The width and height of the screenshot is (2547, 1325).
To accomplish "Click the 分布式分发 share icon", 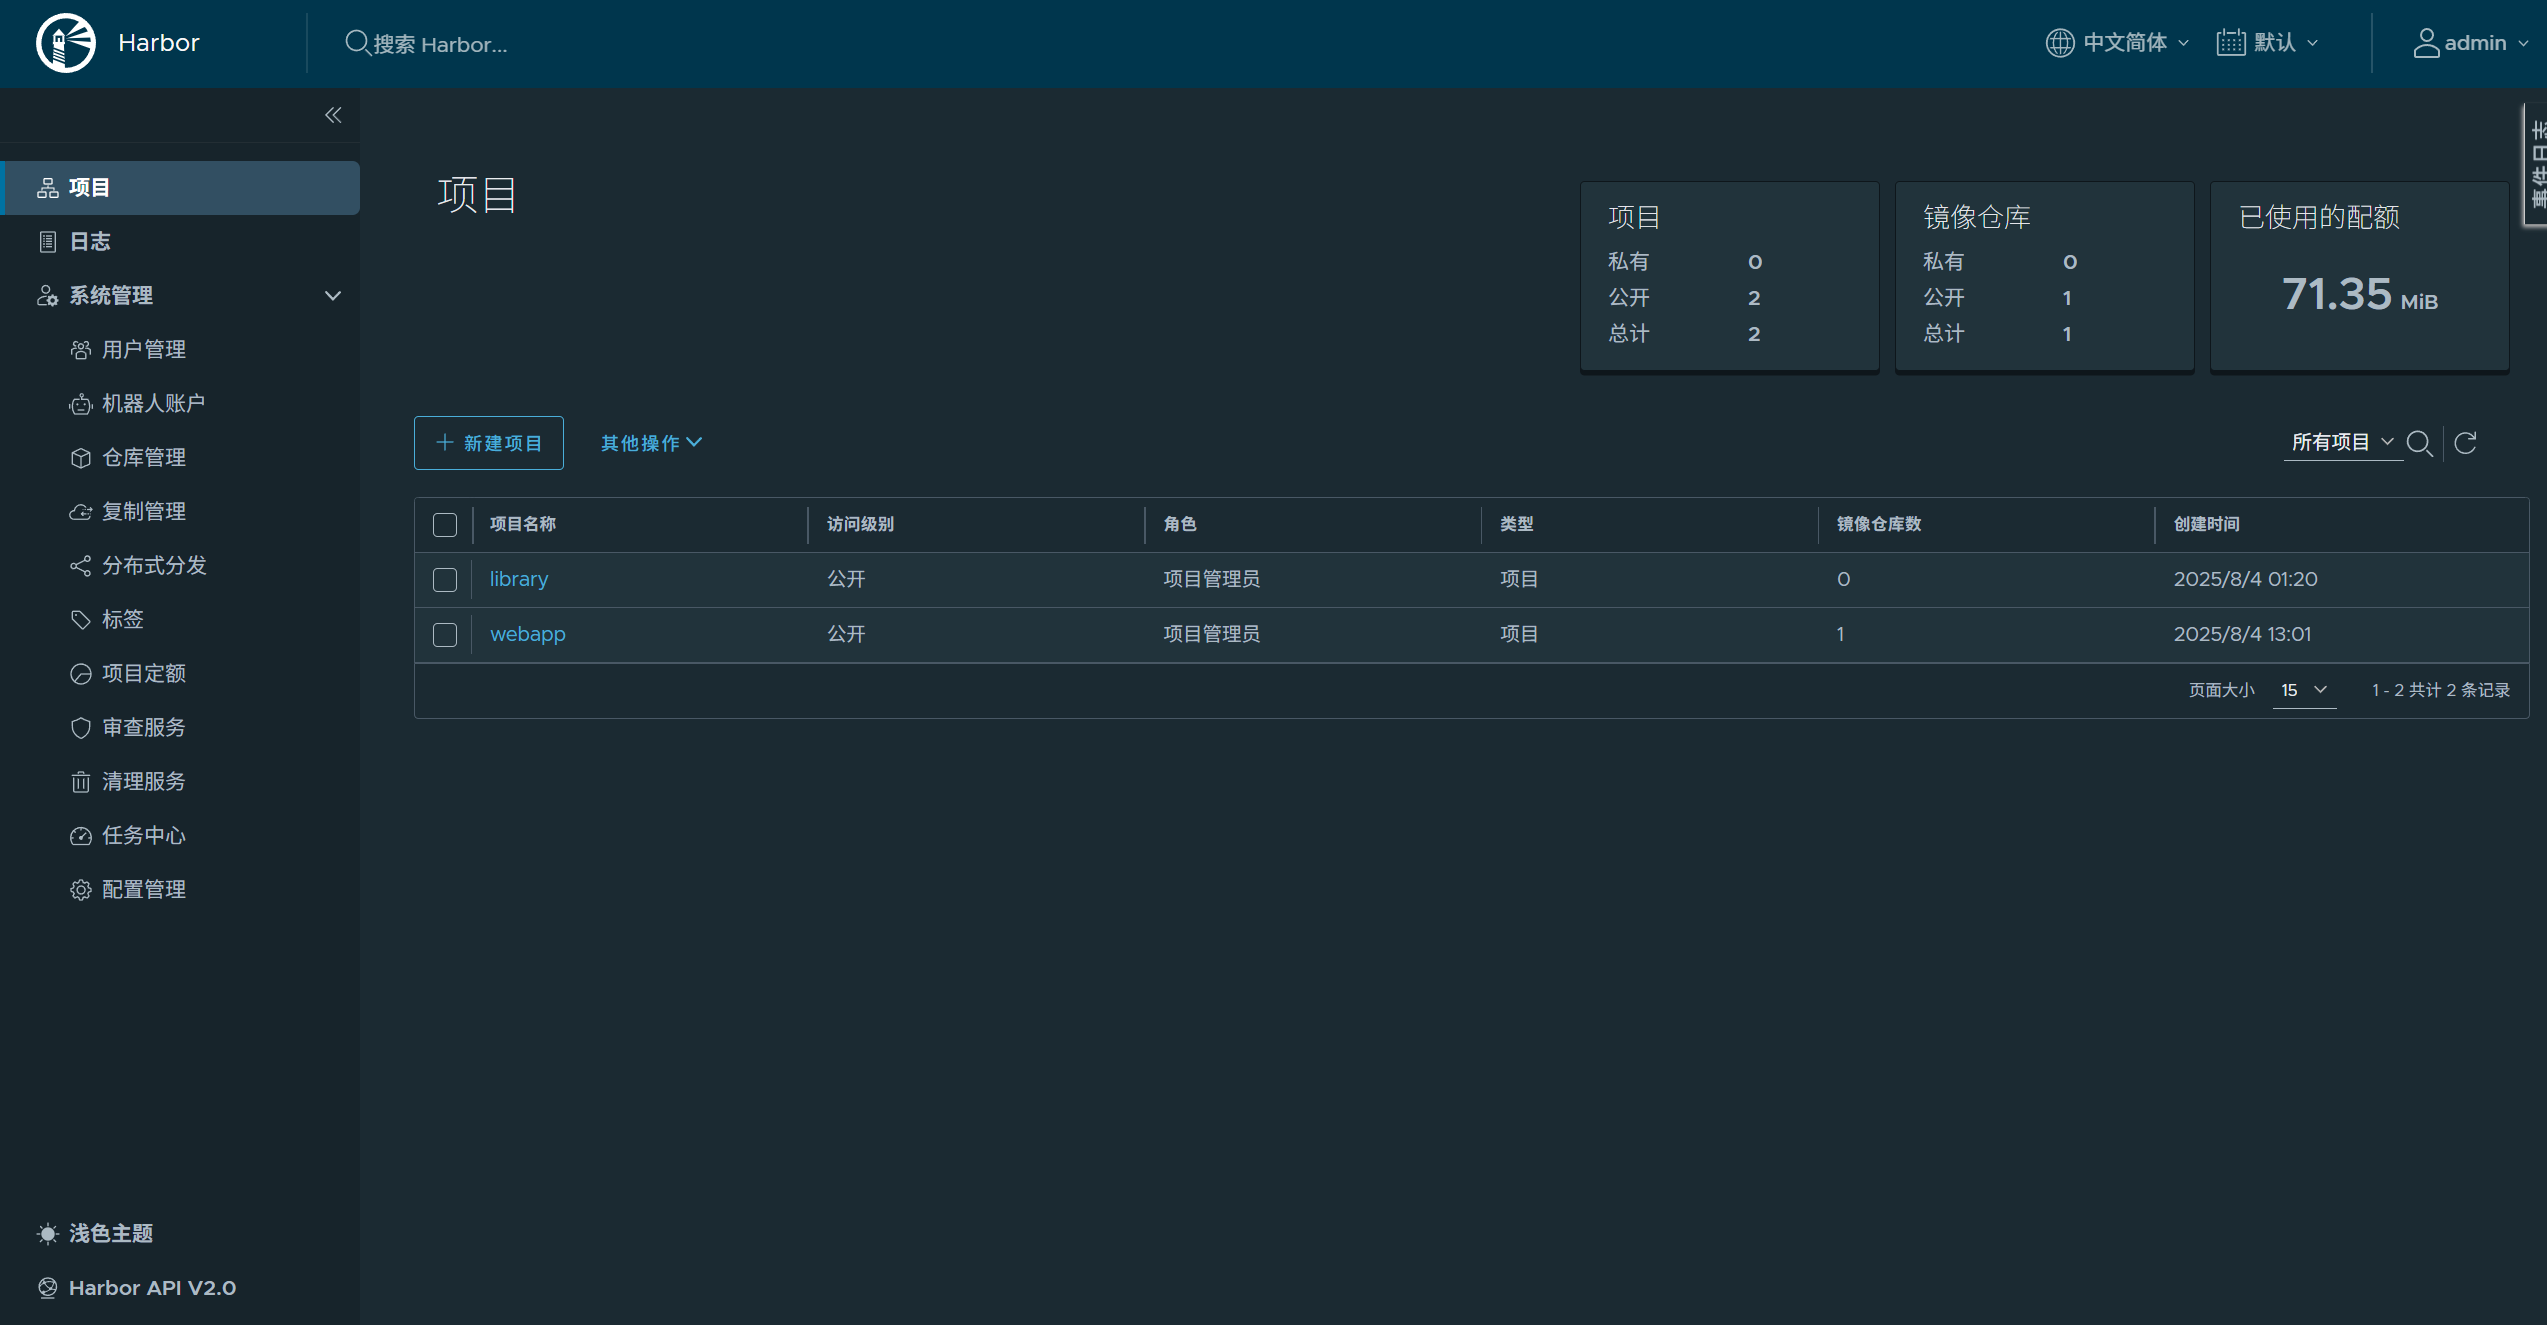I will pyautogui.click(x=81, y=566).
